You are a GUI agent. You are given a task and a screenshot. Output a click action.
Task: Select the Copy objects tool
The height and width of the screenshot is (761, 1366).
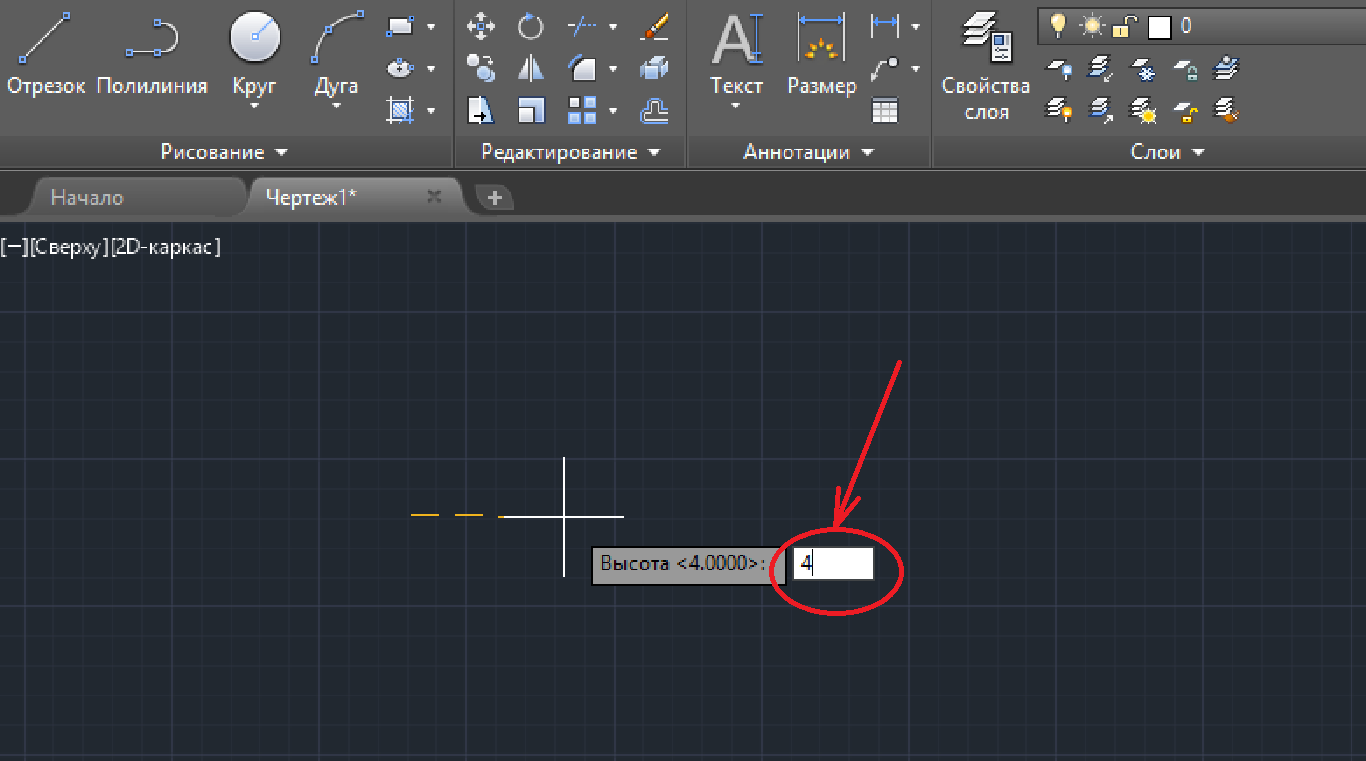click(x=482, y=68)
